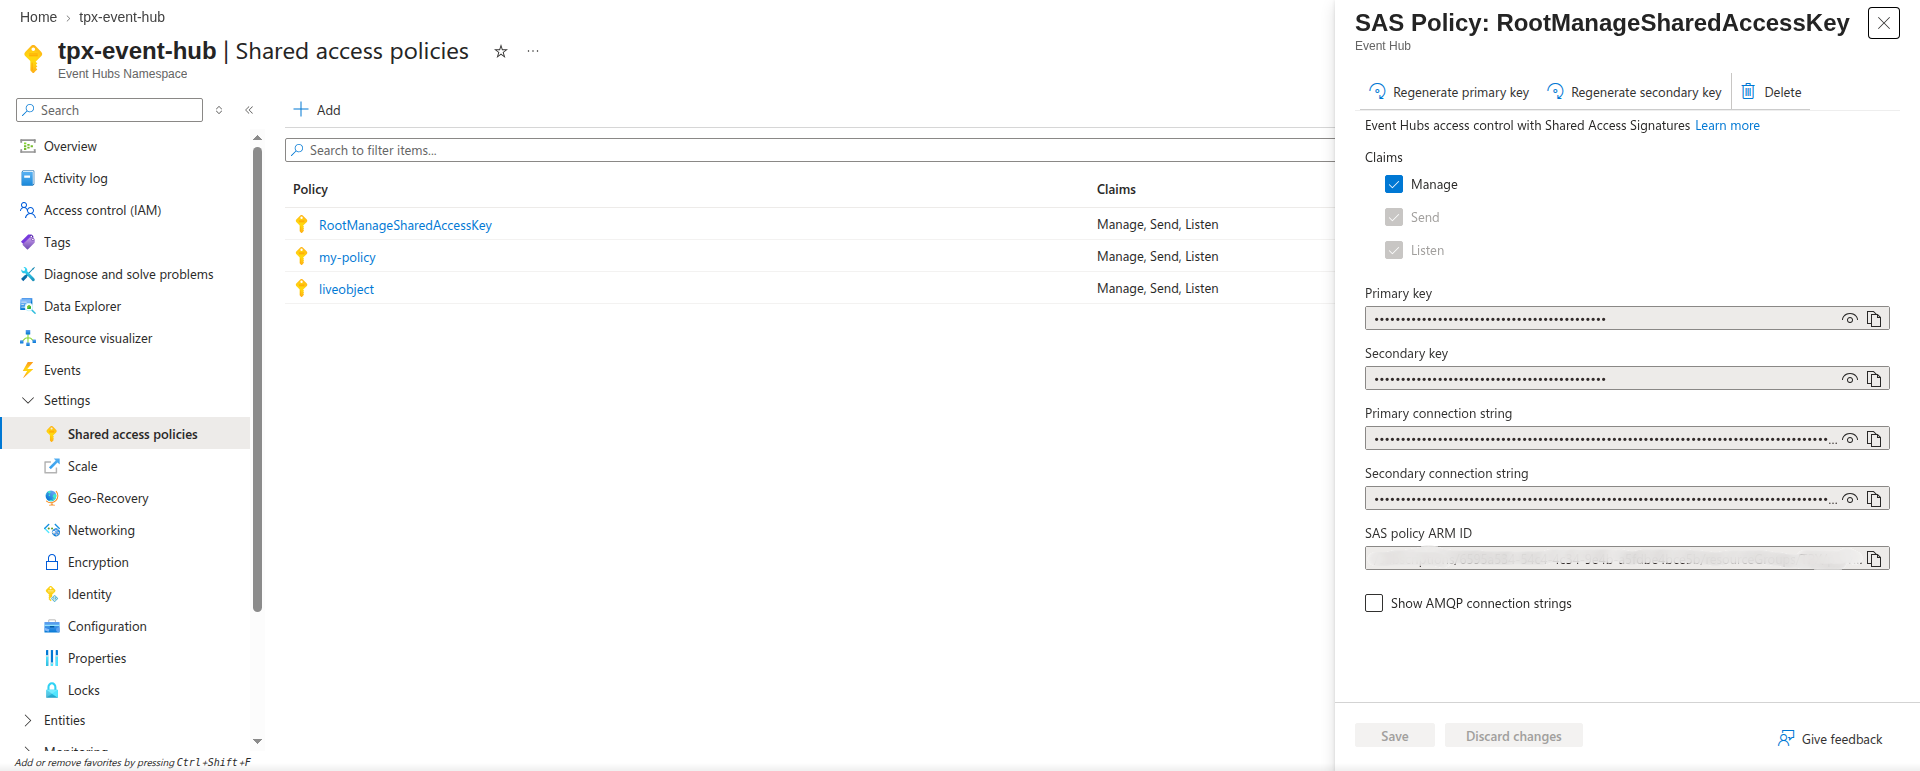Click the sidebar scrollbar down arrow
Image resolution: width=1920 pixels, height=771 pixels.
pos(257,741)
